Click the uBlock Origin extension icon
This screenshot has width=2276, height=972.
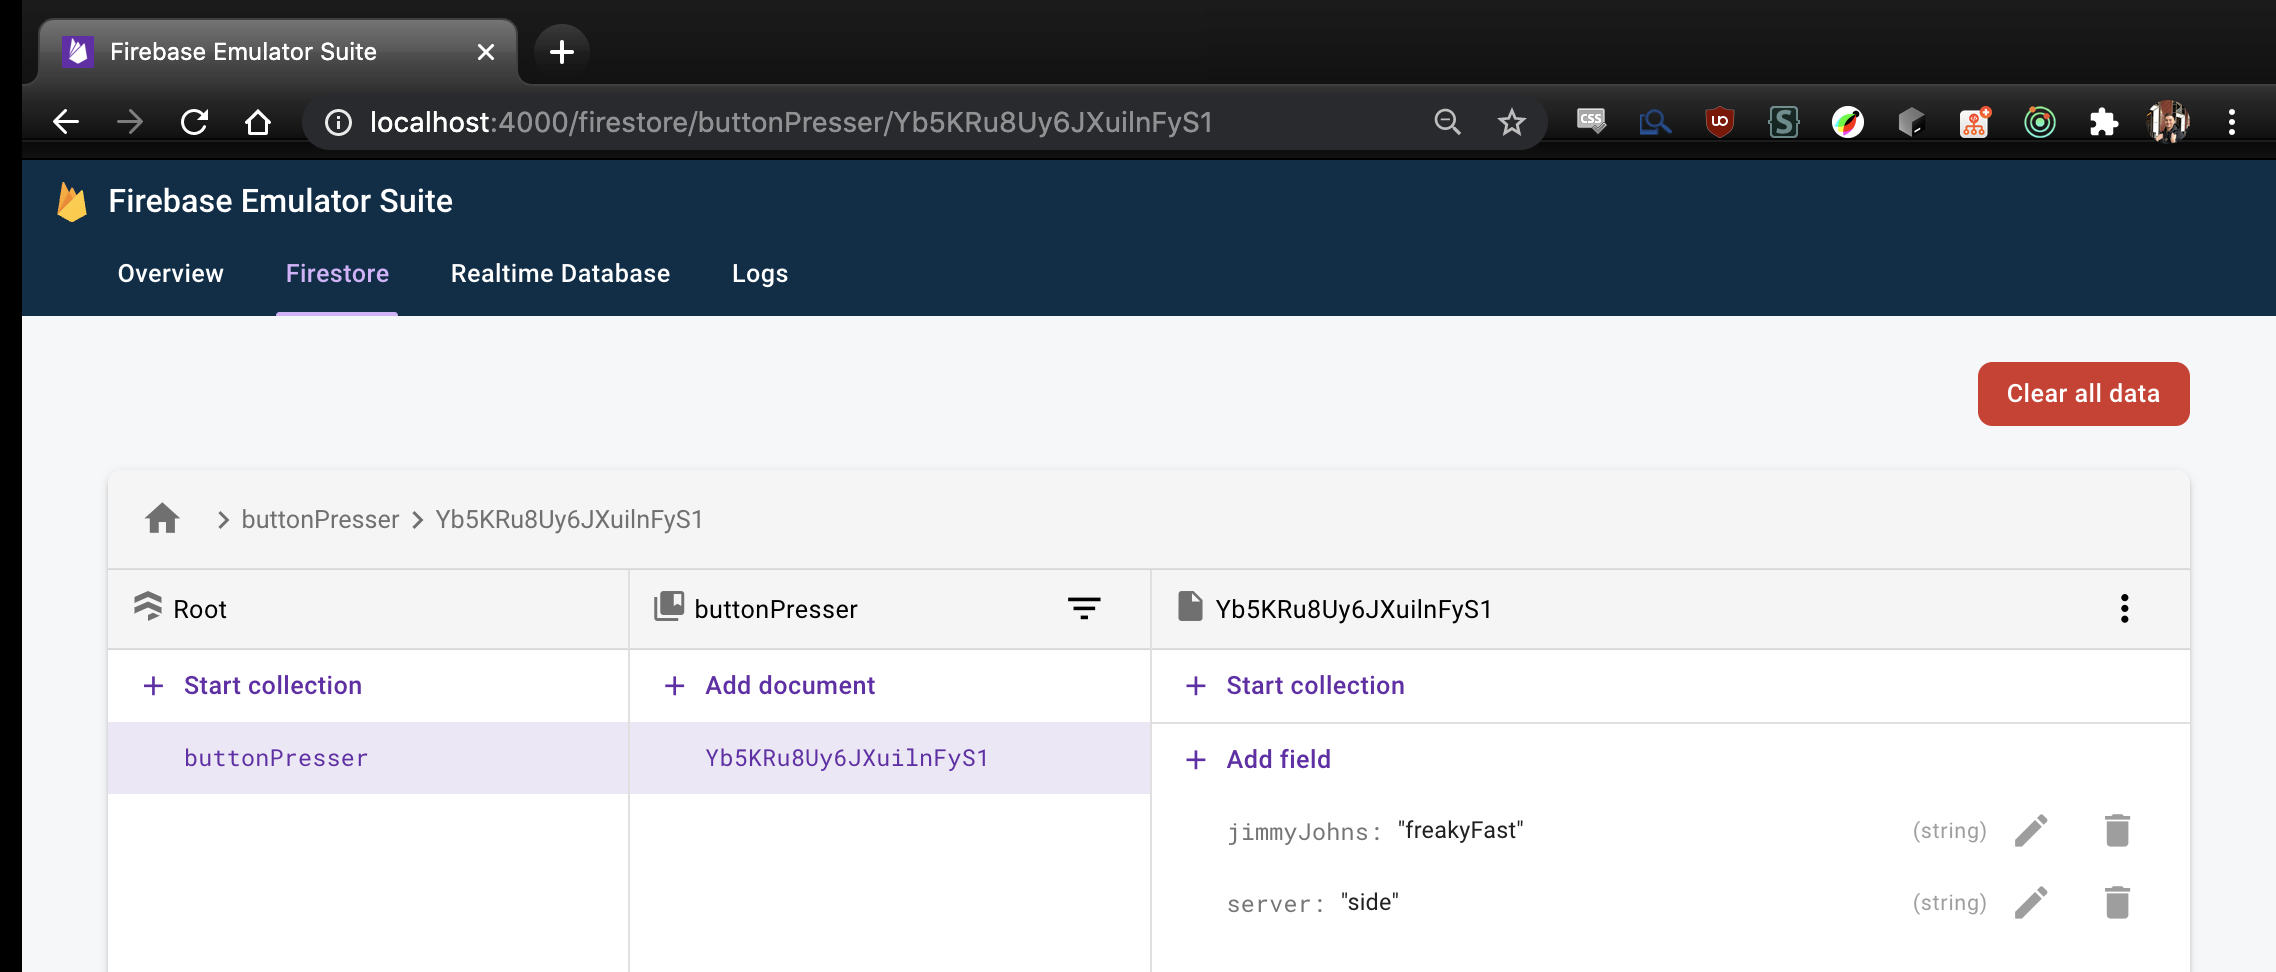coord(1719,121)
